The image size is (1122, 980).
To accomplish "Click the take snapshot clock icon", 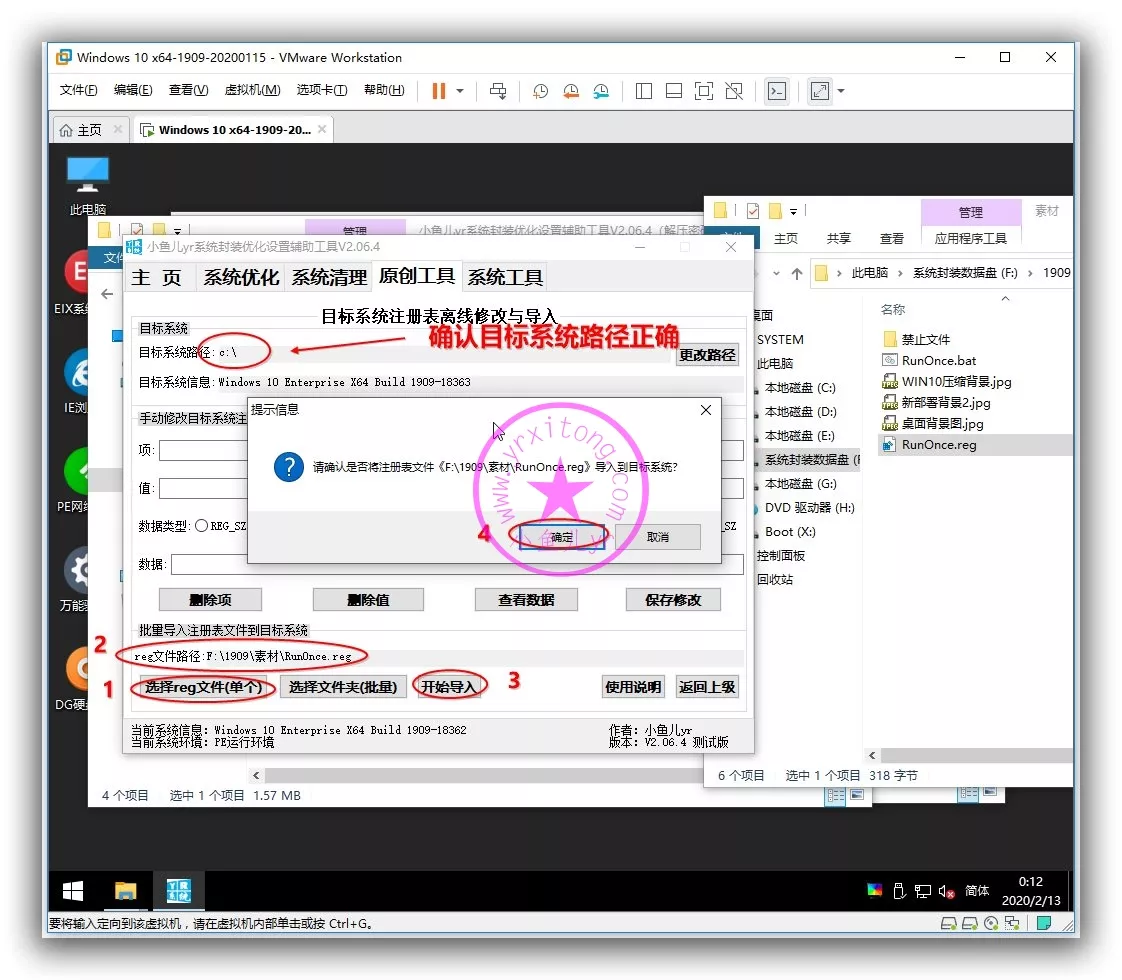I will [x=540, y=91].
